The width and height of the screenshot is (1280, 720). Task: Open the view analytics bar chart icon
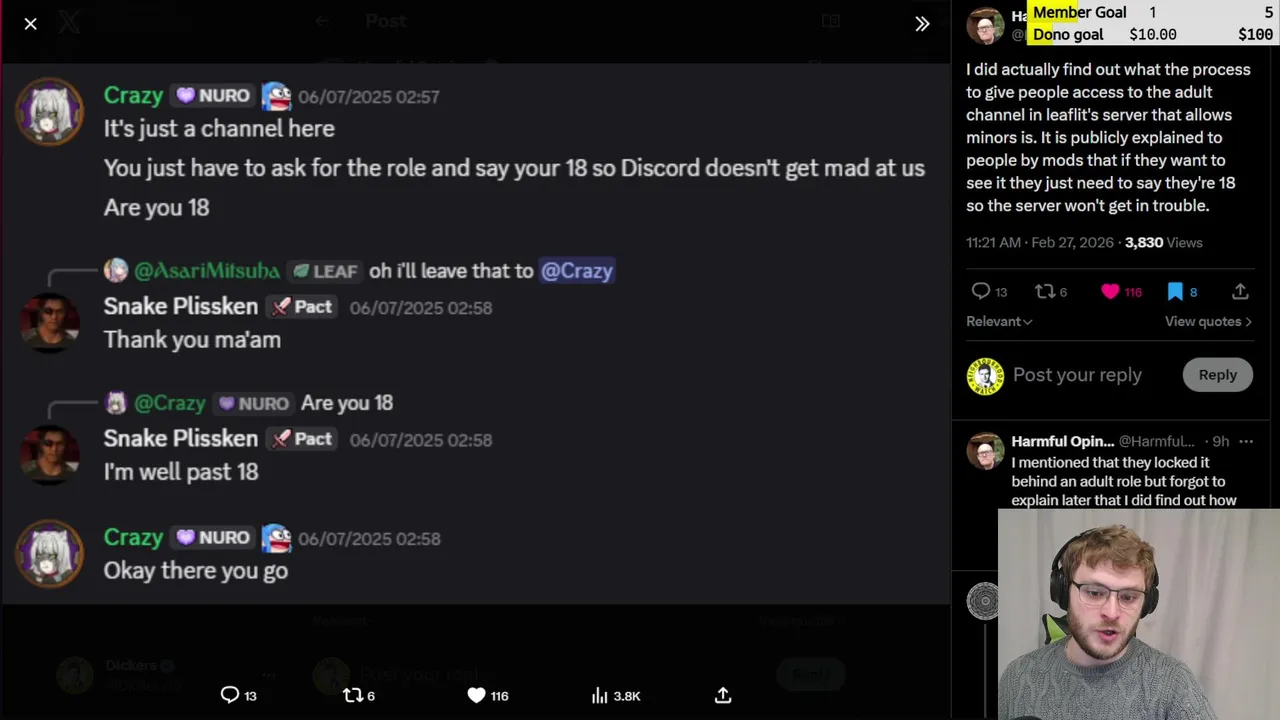pos(600,695)
